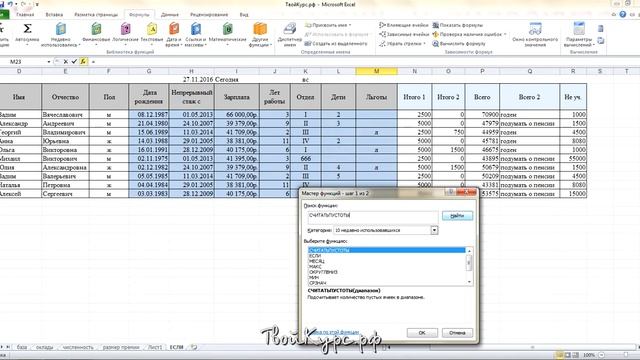The image size is (640, 360).
Task: Open Окно контрольного значения watch window
Action: (535, 34)
